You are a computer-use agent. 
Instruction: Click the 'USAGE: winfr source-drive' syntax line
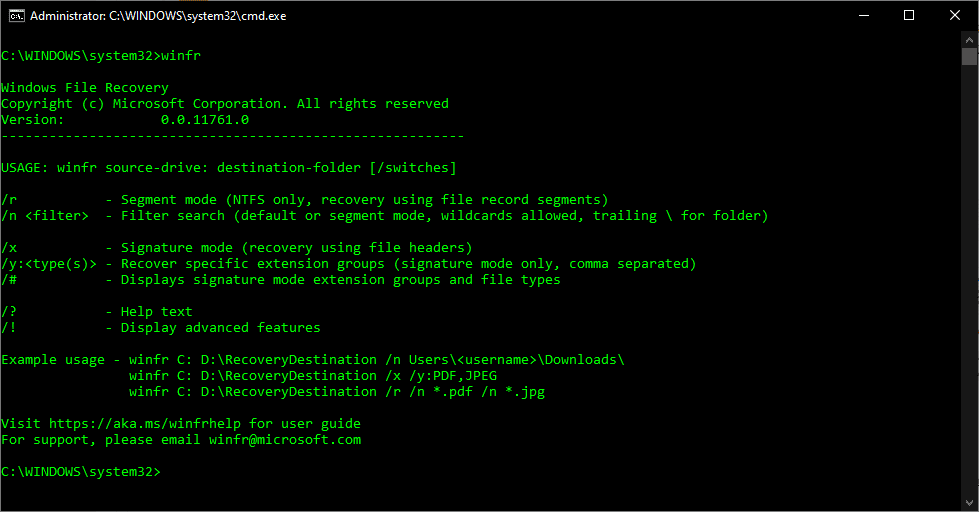click(229, 168)
